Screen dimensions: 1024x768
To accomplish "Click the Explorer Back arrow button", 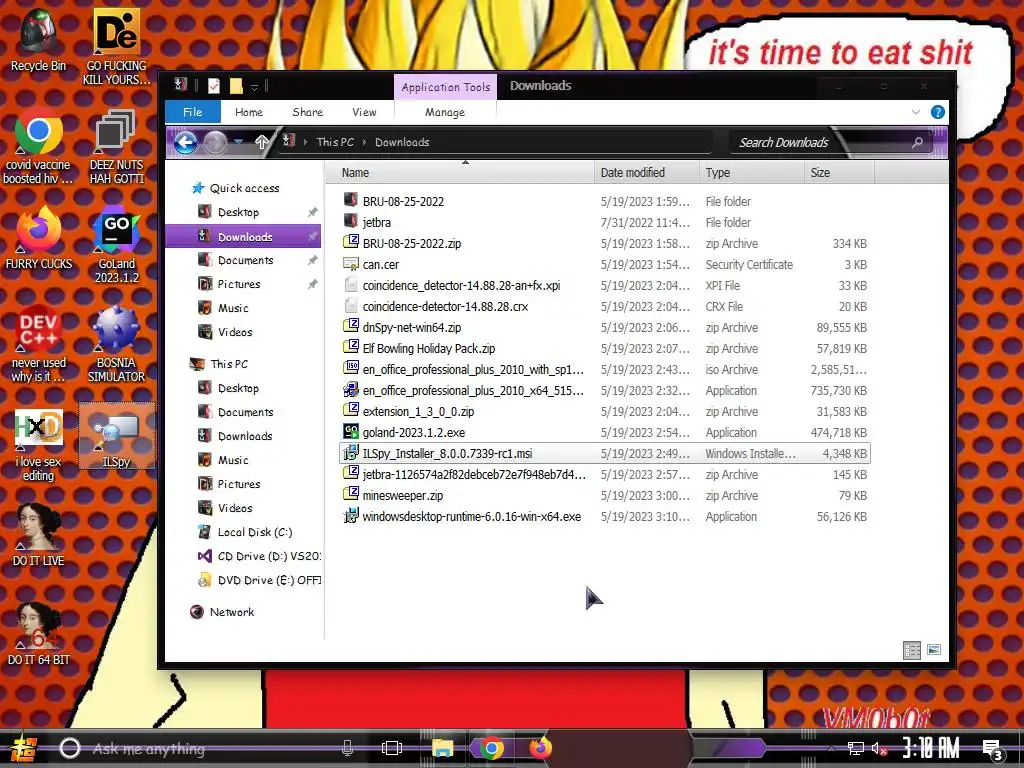I will [x=185, y=142].
